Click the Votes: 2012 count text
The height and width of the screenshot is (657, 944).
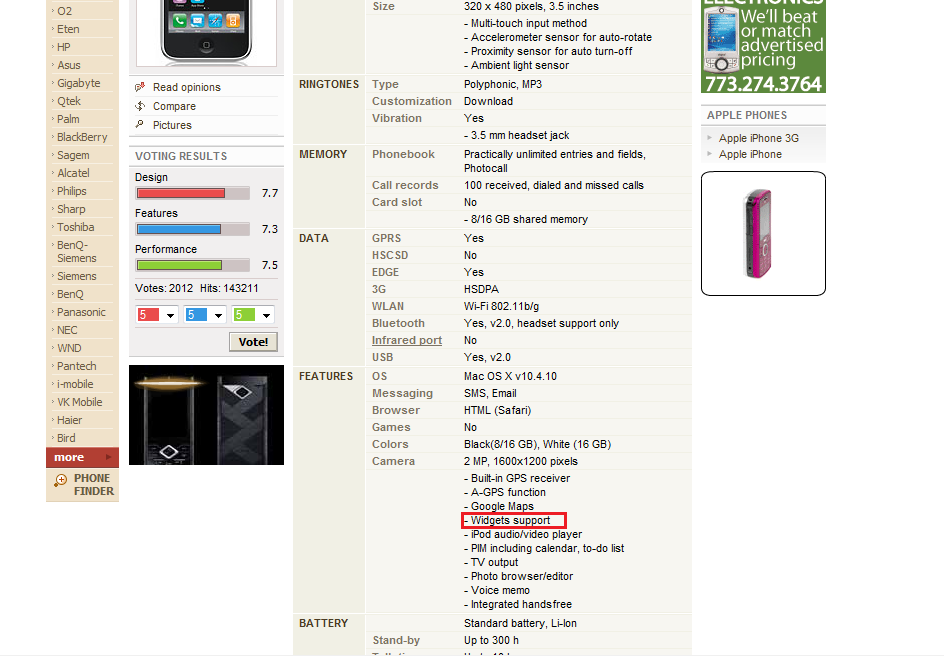pyautogui.click(x=164, y=288)
